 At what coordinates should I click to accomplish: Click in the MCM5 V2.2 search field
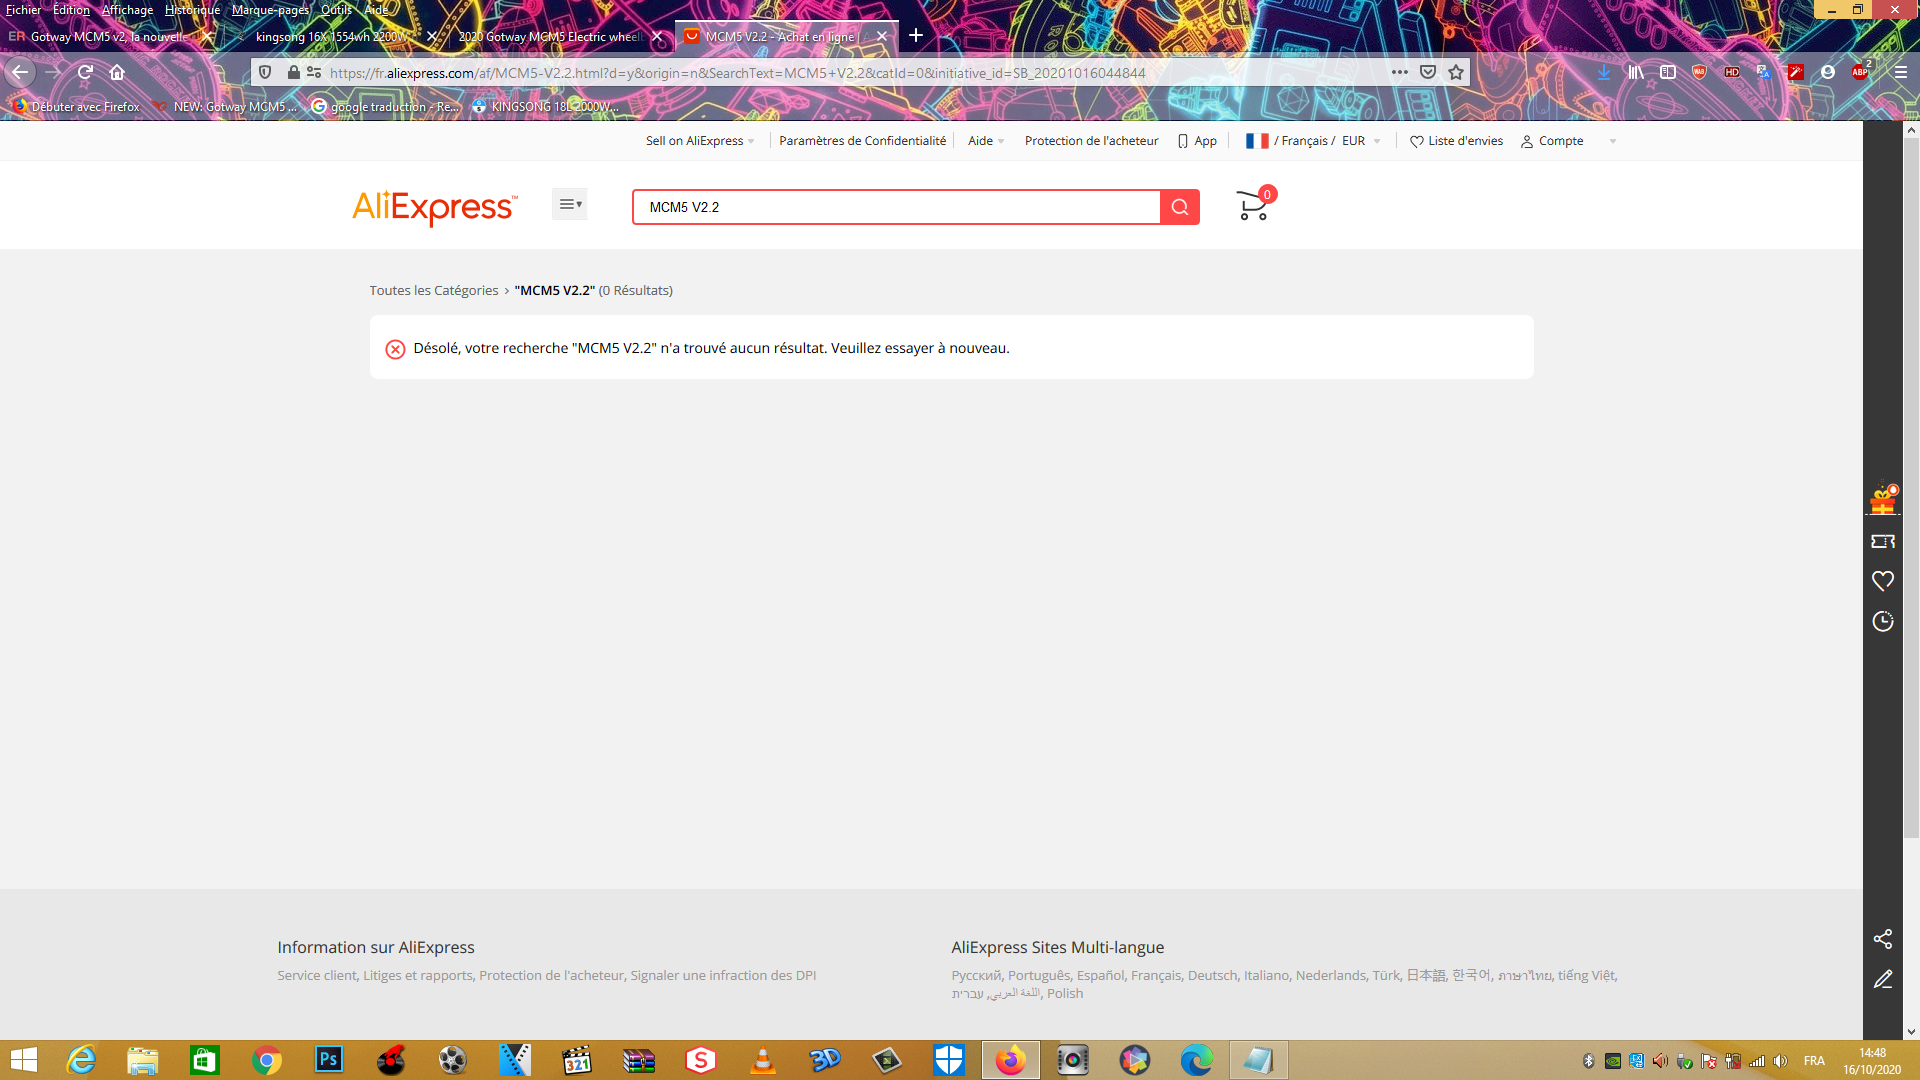tap(897, 207)
